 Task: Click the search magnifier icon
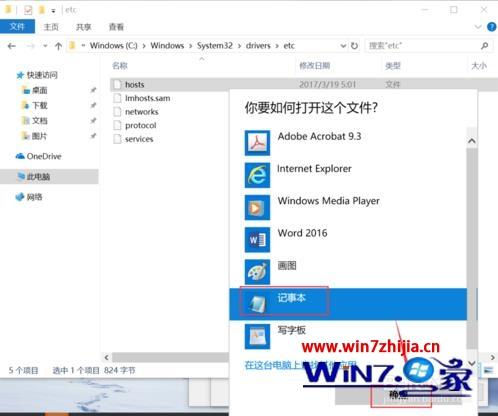(485, 46)
